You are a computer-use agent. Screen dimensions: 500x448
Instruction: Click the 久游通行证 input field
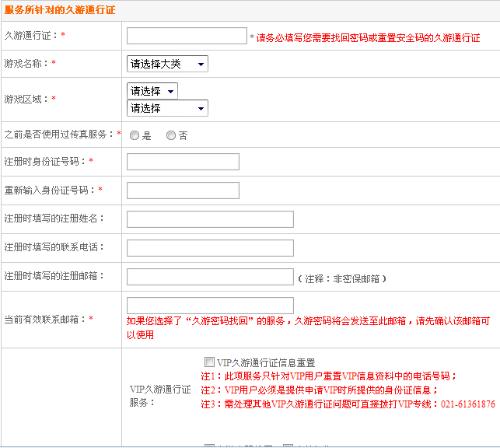click(x=187, y=36)
